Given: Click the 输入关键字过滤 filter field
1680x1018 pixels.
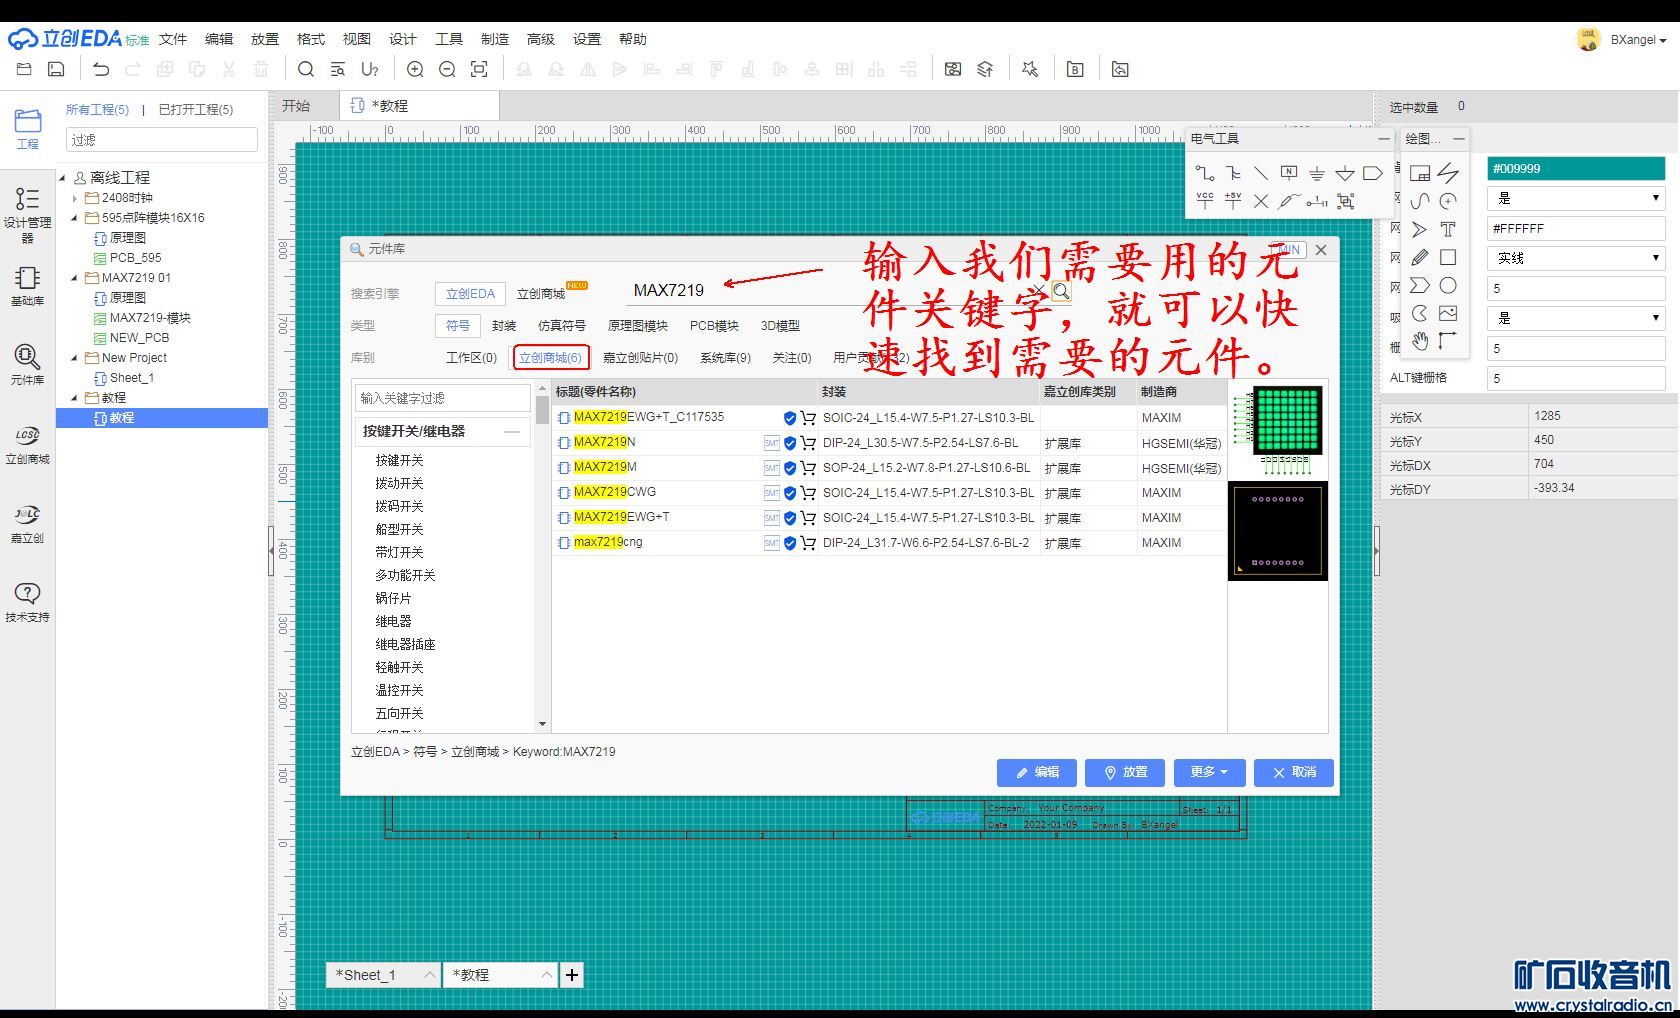Looking at the screenshot, I should click(442, 398).
